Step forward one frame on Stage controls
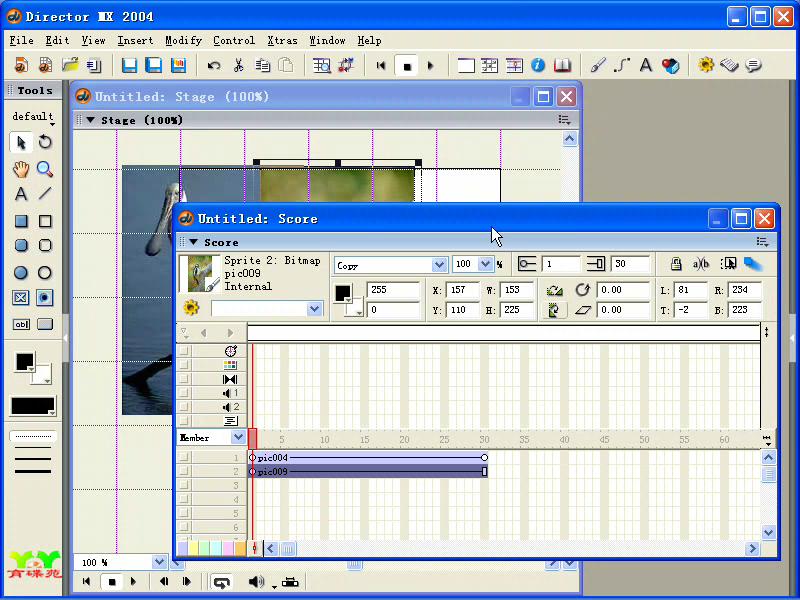 (187, 582)
